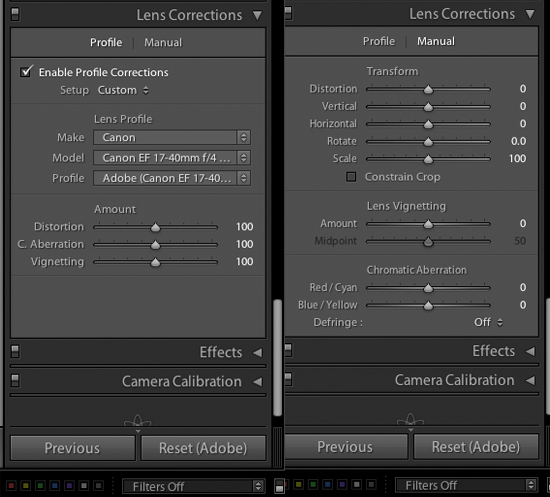The width and height of the screenshot is (550, 497).
Task: Expand Effects in the Manual-view panel
Action: pyautogui.click(x=530, y=351)
